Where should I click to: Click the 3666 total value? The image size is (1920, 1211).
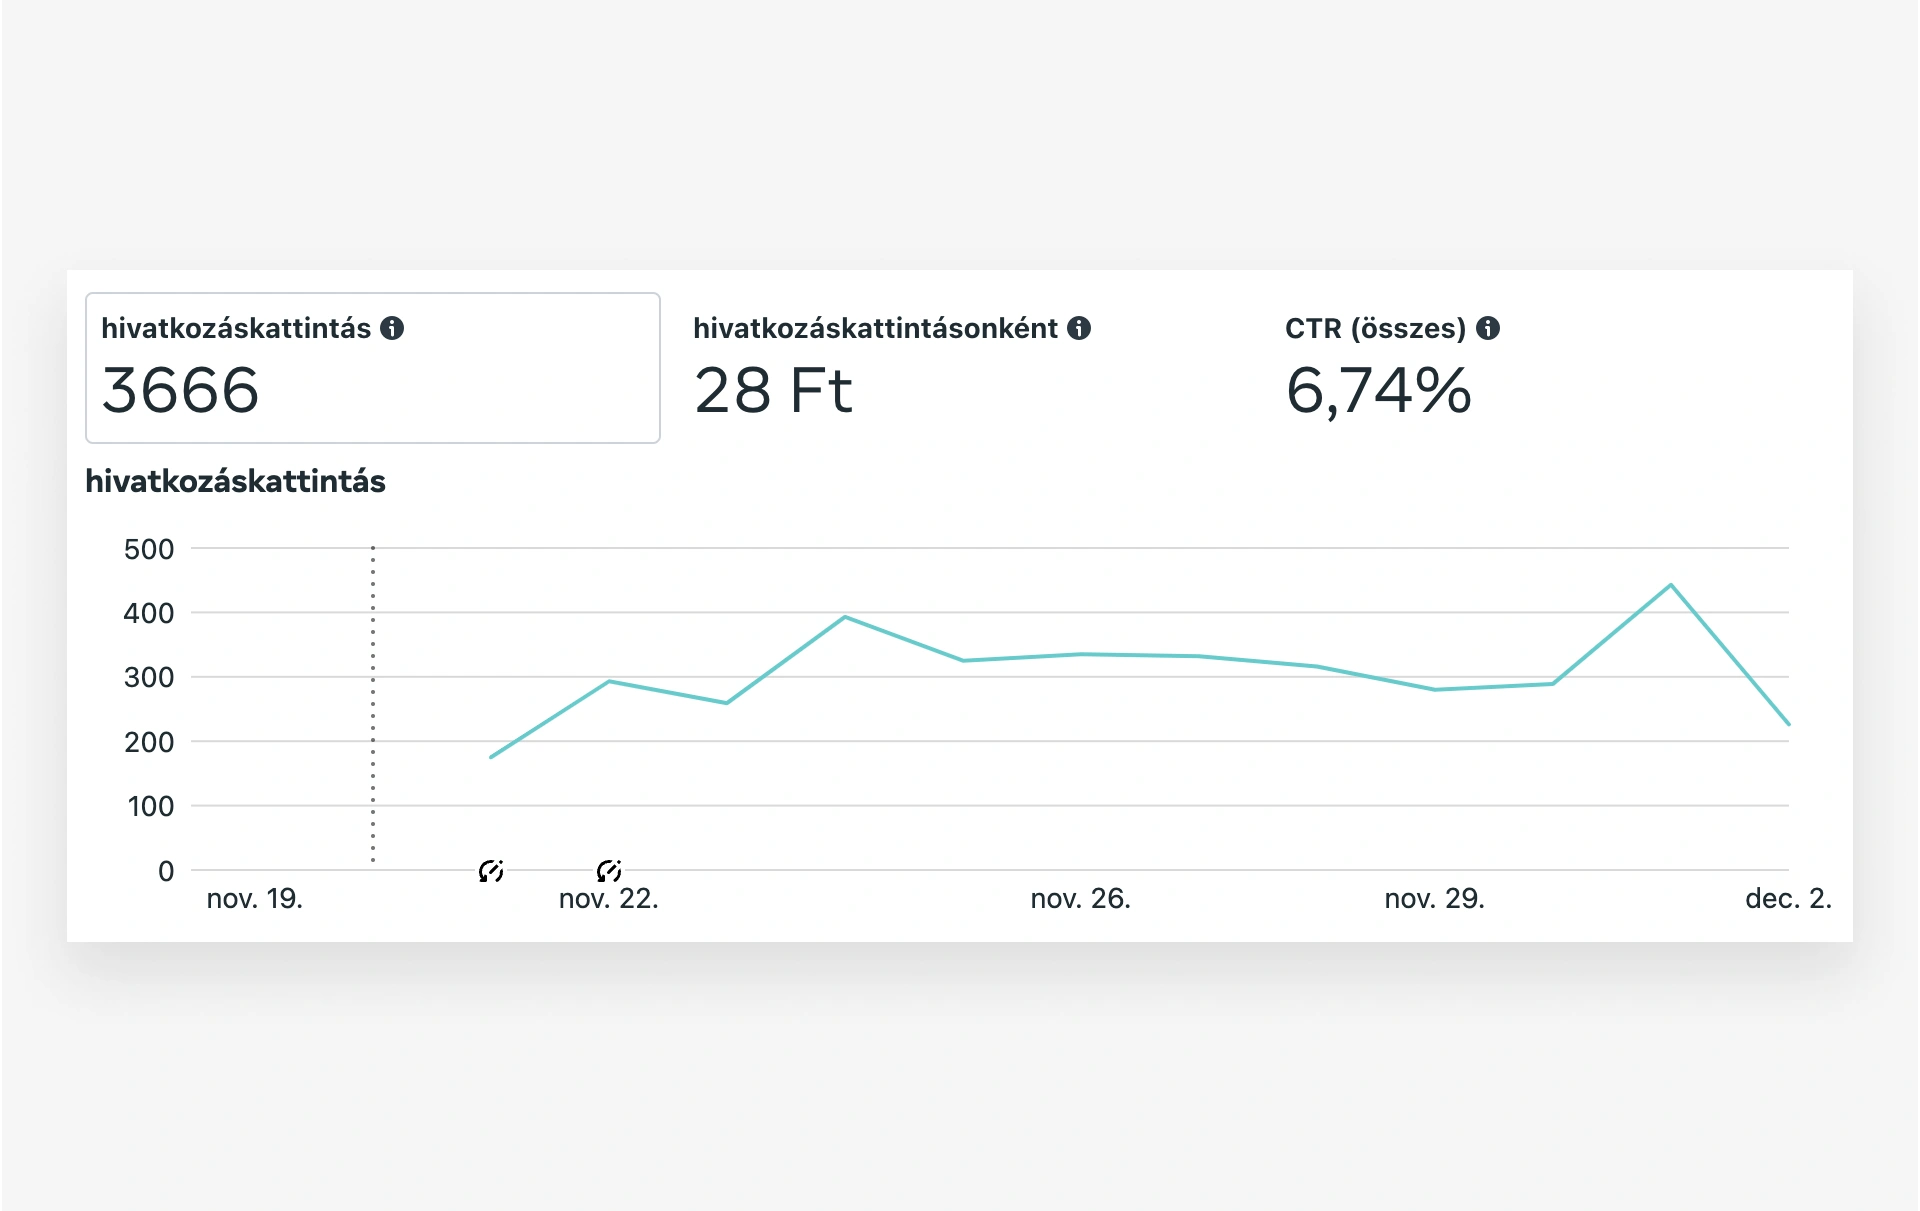click(181, 390)
